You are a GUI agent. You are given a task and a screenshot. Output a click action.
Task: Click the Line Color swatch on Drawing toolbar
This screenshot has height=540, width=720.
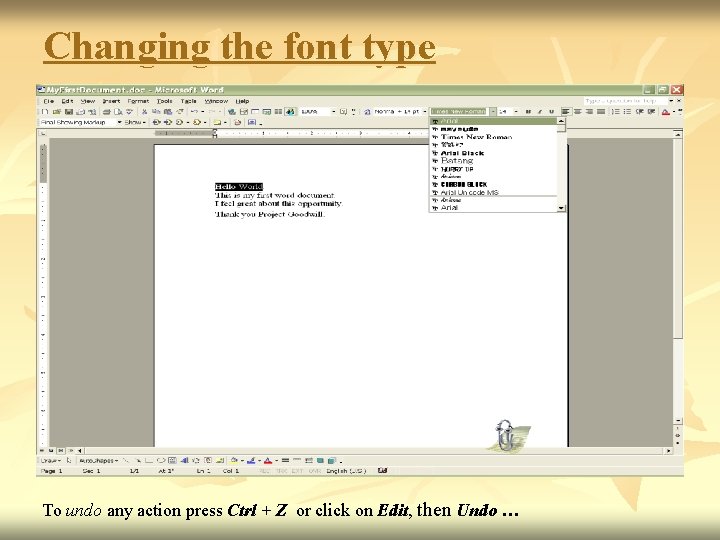point(251,460)
